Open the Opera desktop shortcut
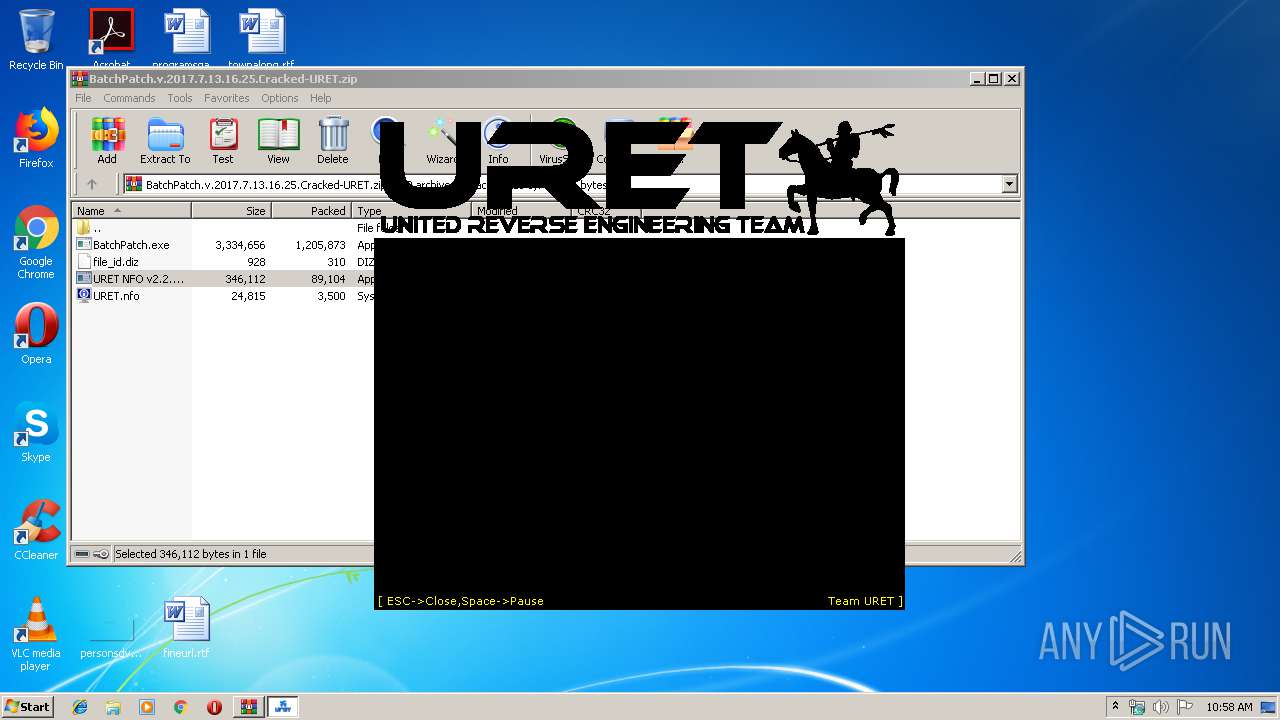 tap(36, 334)
